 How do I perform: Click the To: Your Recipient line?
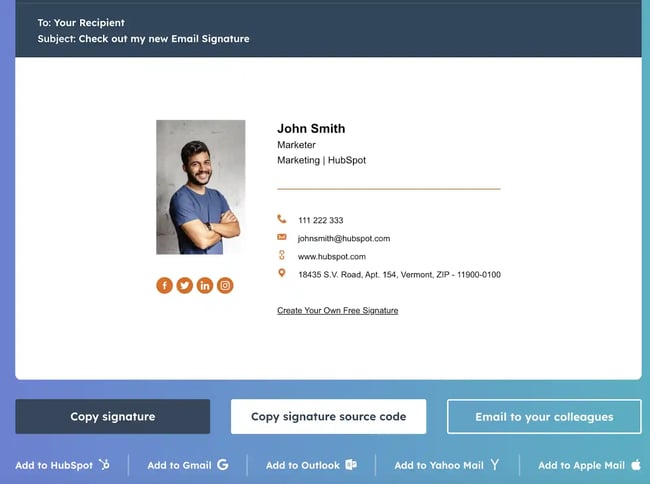81,23
